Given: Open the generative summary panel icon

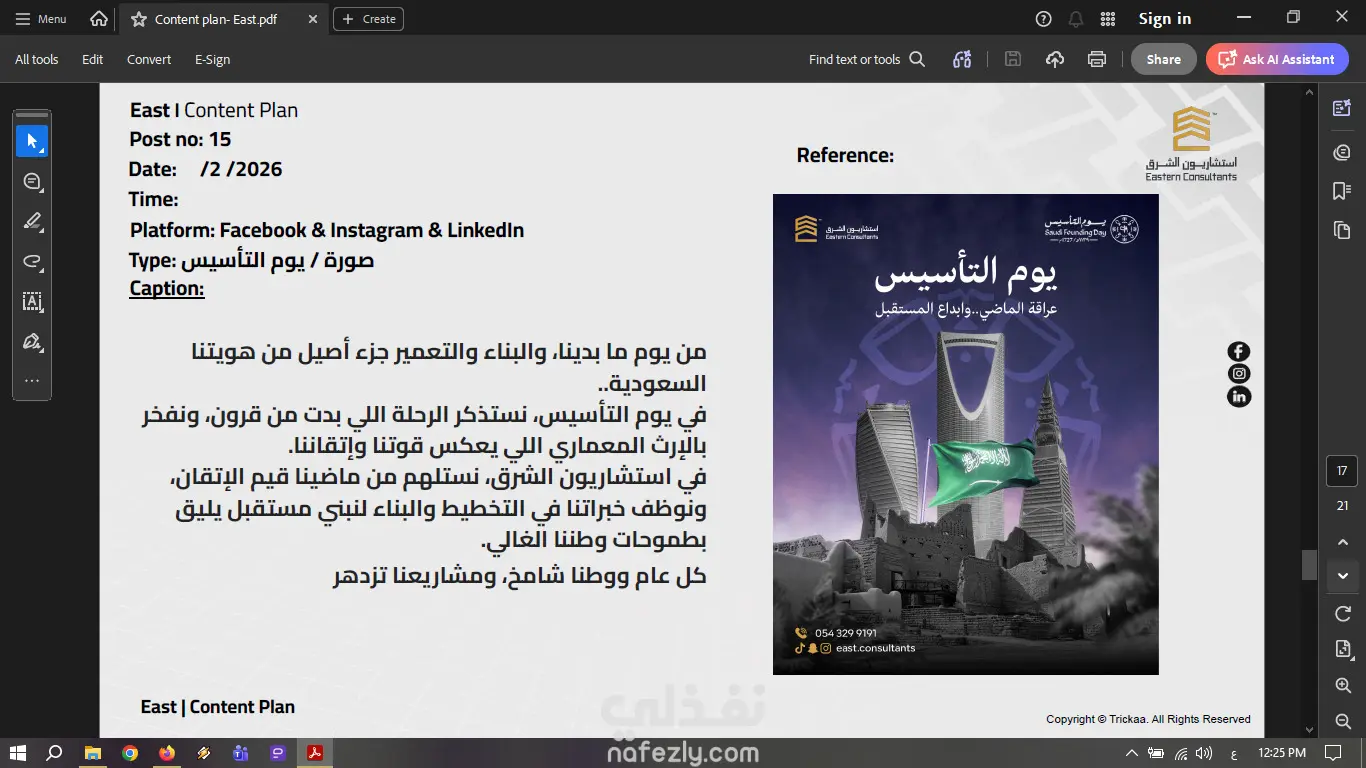Looking at the screenshot, I should [1342, 152].
